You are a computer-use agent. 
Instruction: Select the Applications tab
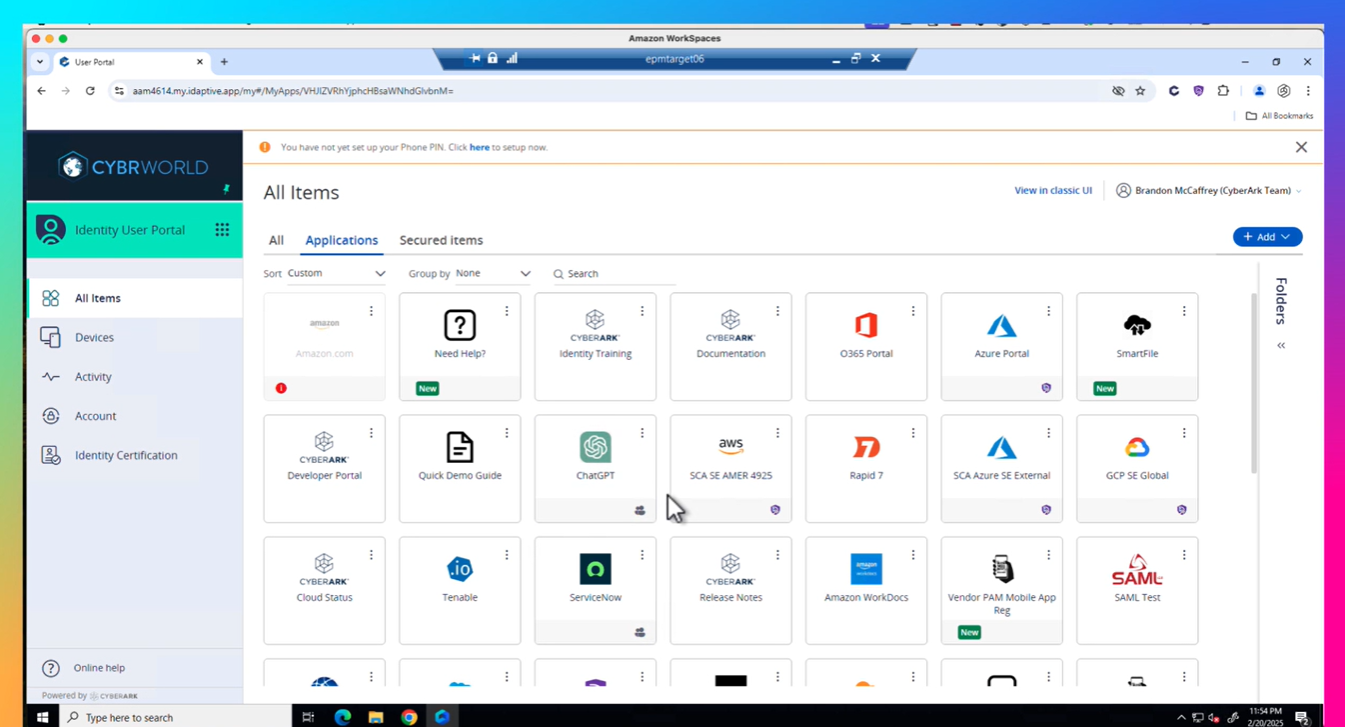(341, 240)
